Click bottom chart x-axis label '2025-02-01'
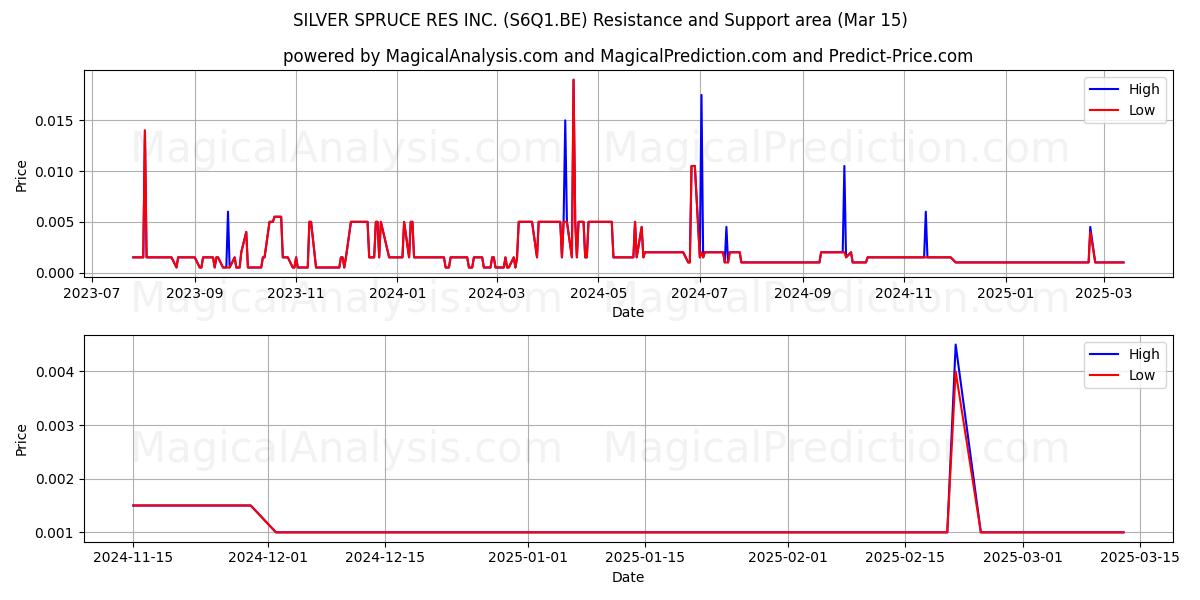Screen dimensions: 1200x600 pyautogui.click(x=788, y=558)
